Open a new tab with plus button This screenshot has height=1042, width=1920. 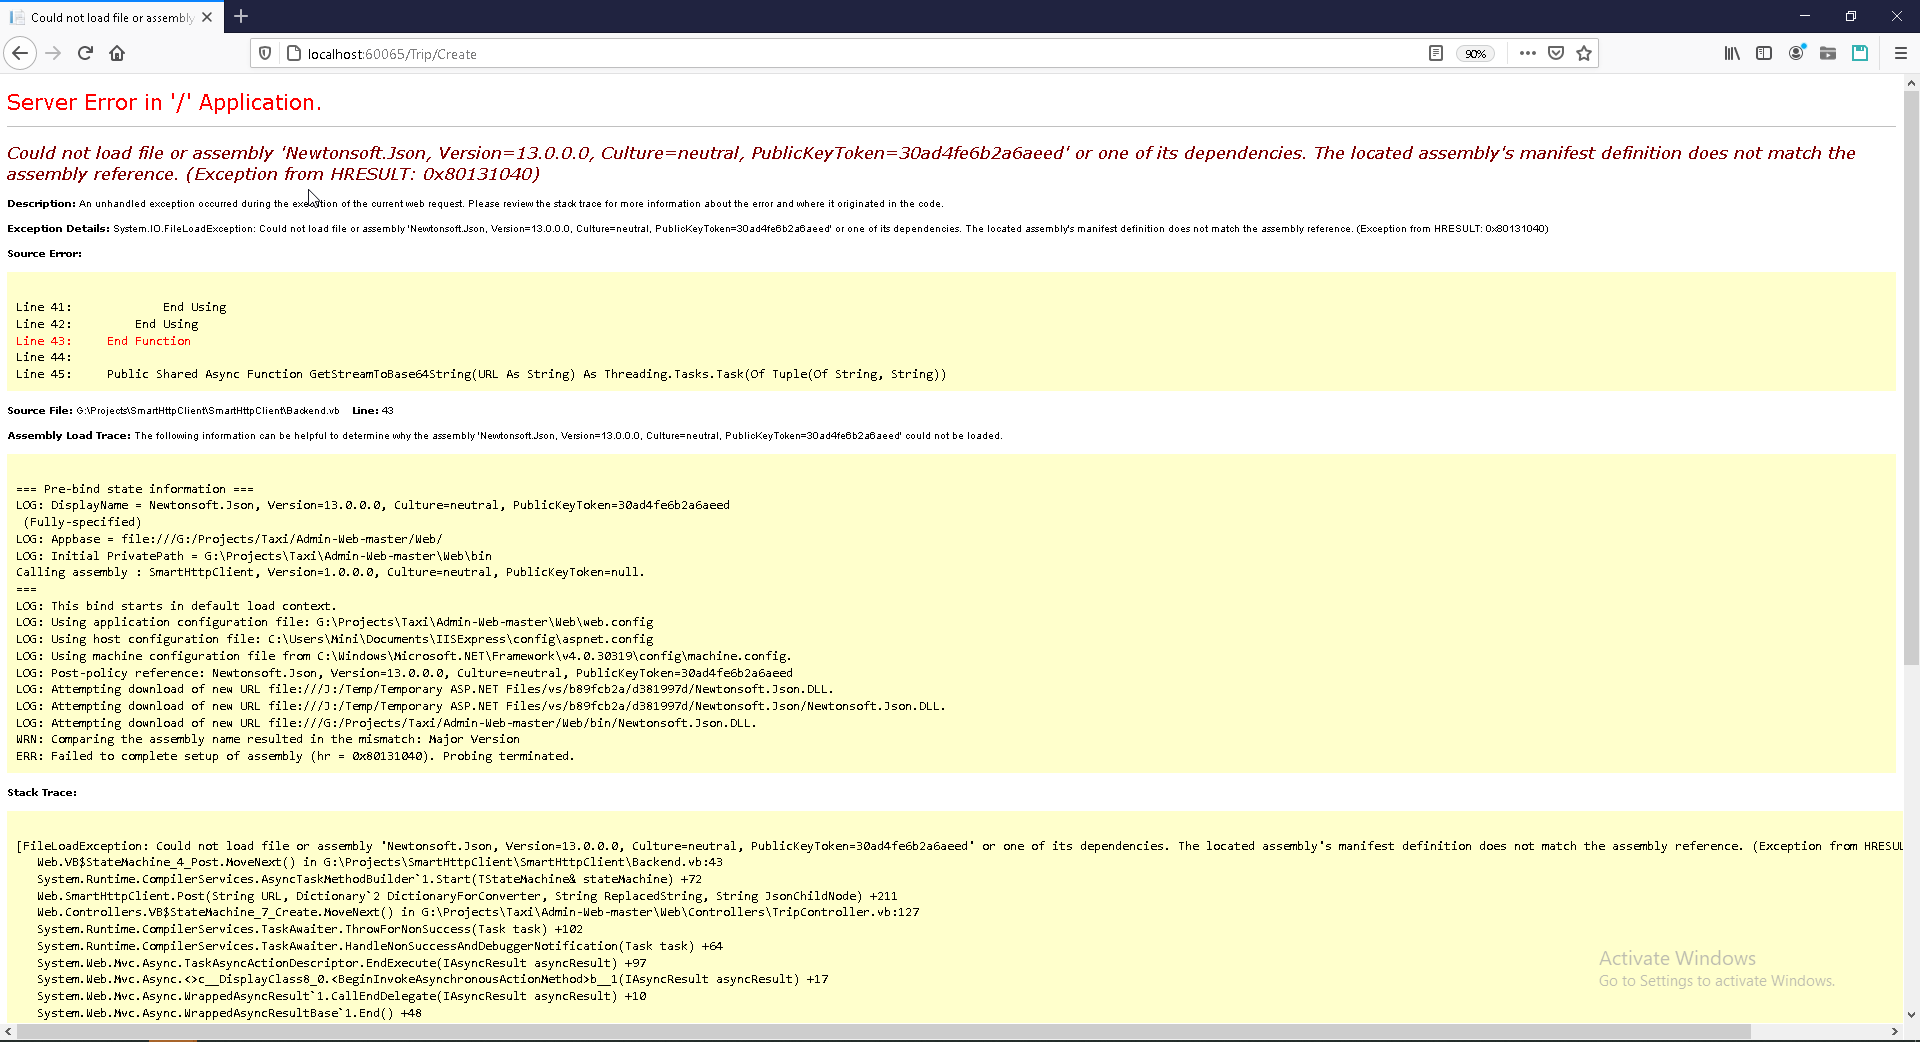coord(241,17)
